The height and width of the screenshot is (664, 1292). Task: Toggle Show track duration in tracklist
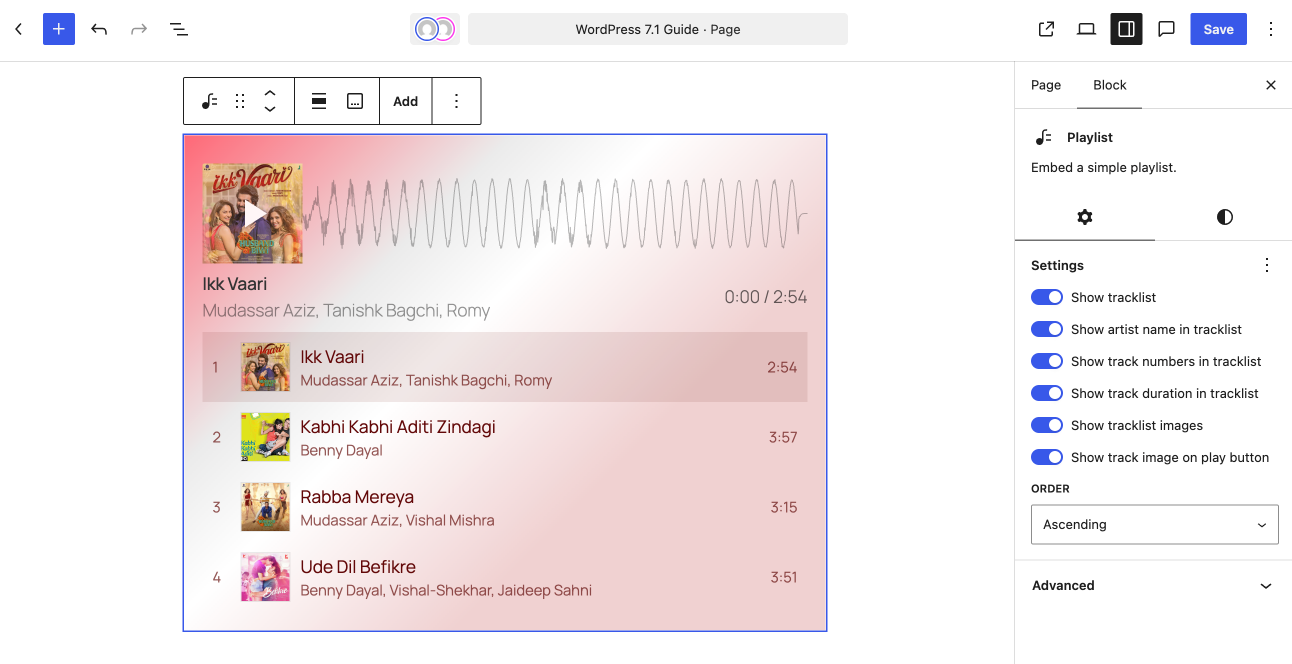click(x=1047, y=393)
